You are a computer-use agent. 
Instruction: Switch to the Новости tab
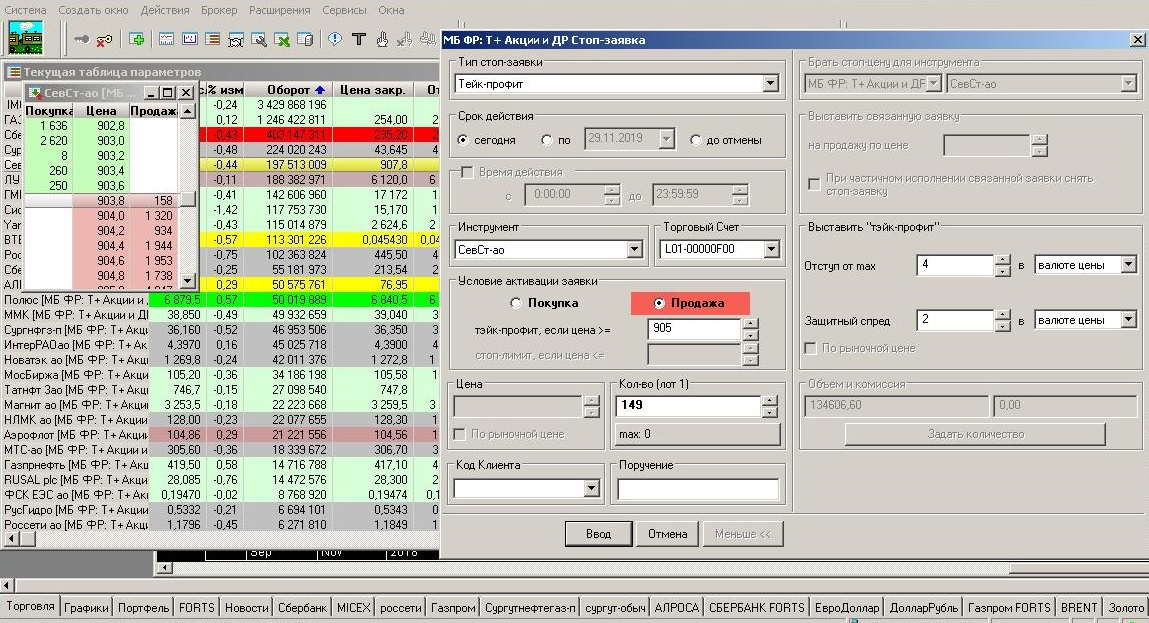click(246, 608)
